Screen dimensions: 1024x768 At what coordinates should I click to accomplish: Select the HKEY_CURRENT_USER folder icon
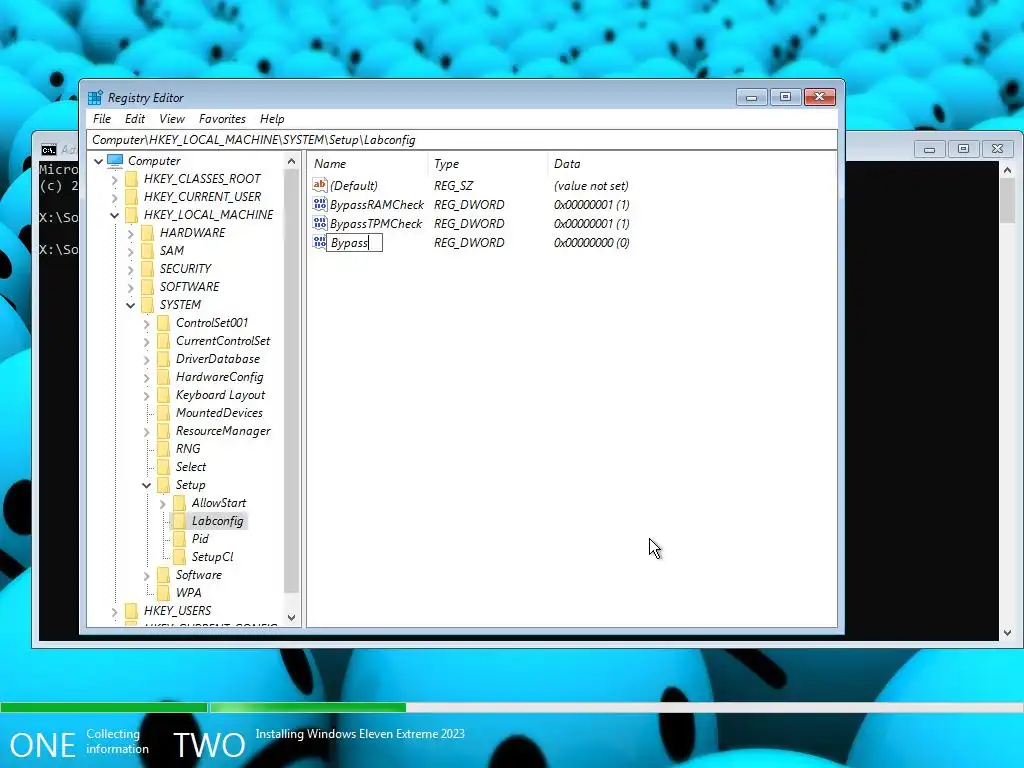(x=131, y=197)
